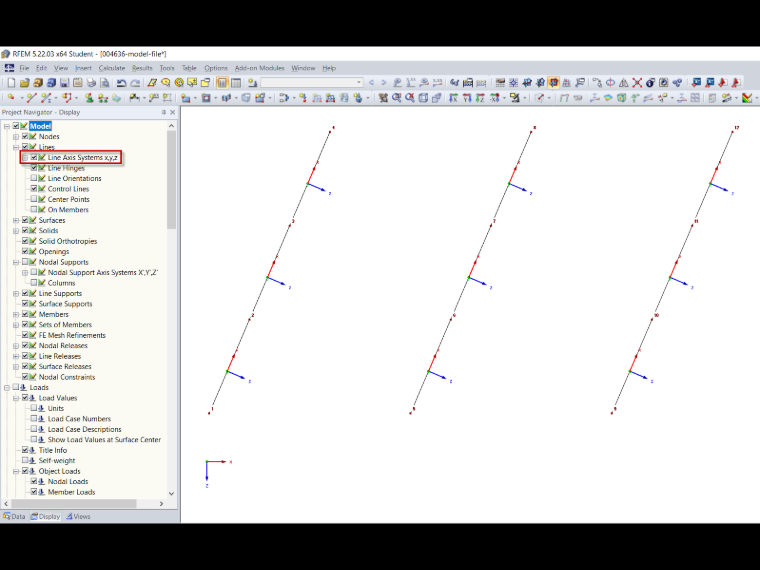Check the Nodal Supports checkbox
This screenshot has height=570, width=760.
coord(25,262)
